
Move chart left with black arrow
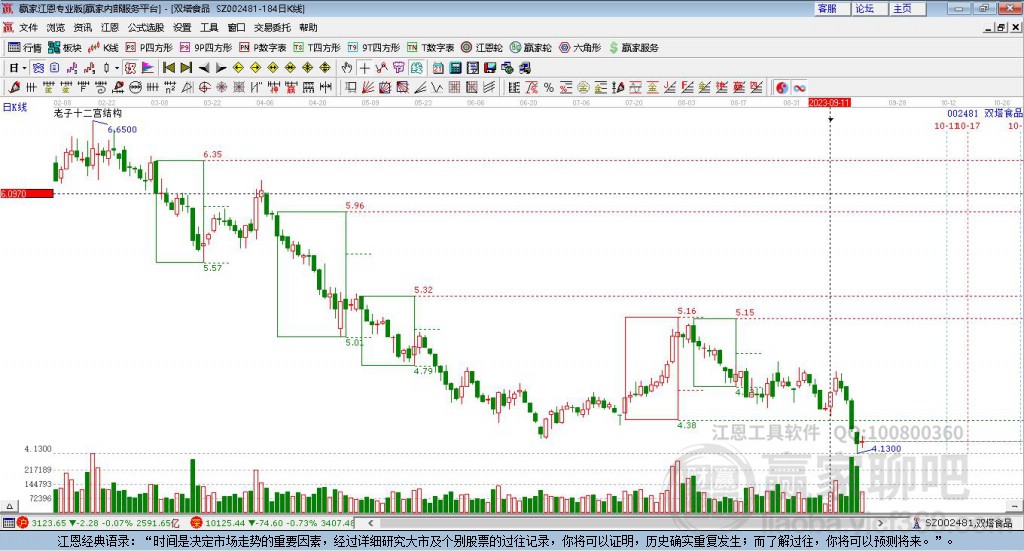[x=204, y=68]
